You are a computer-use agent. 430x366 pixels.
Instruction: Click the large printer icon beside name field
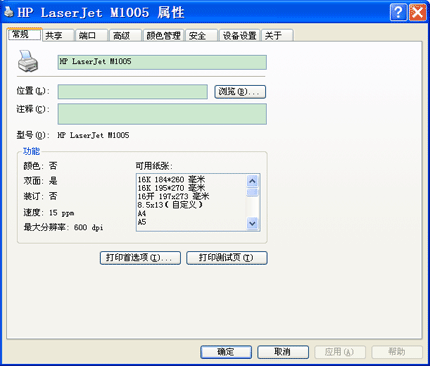[x=28, y=61]
